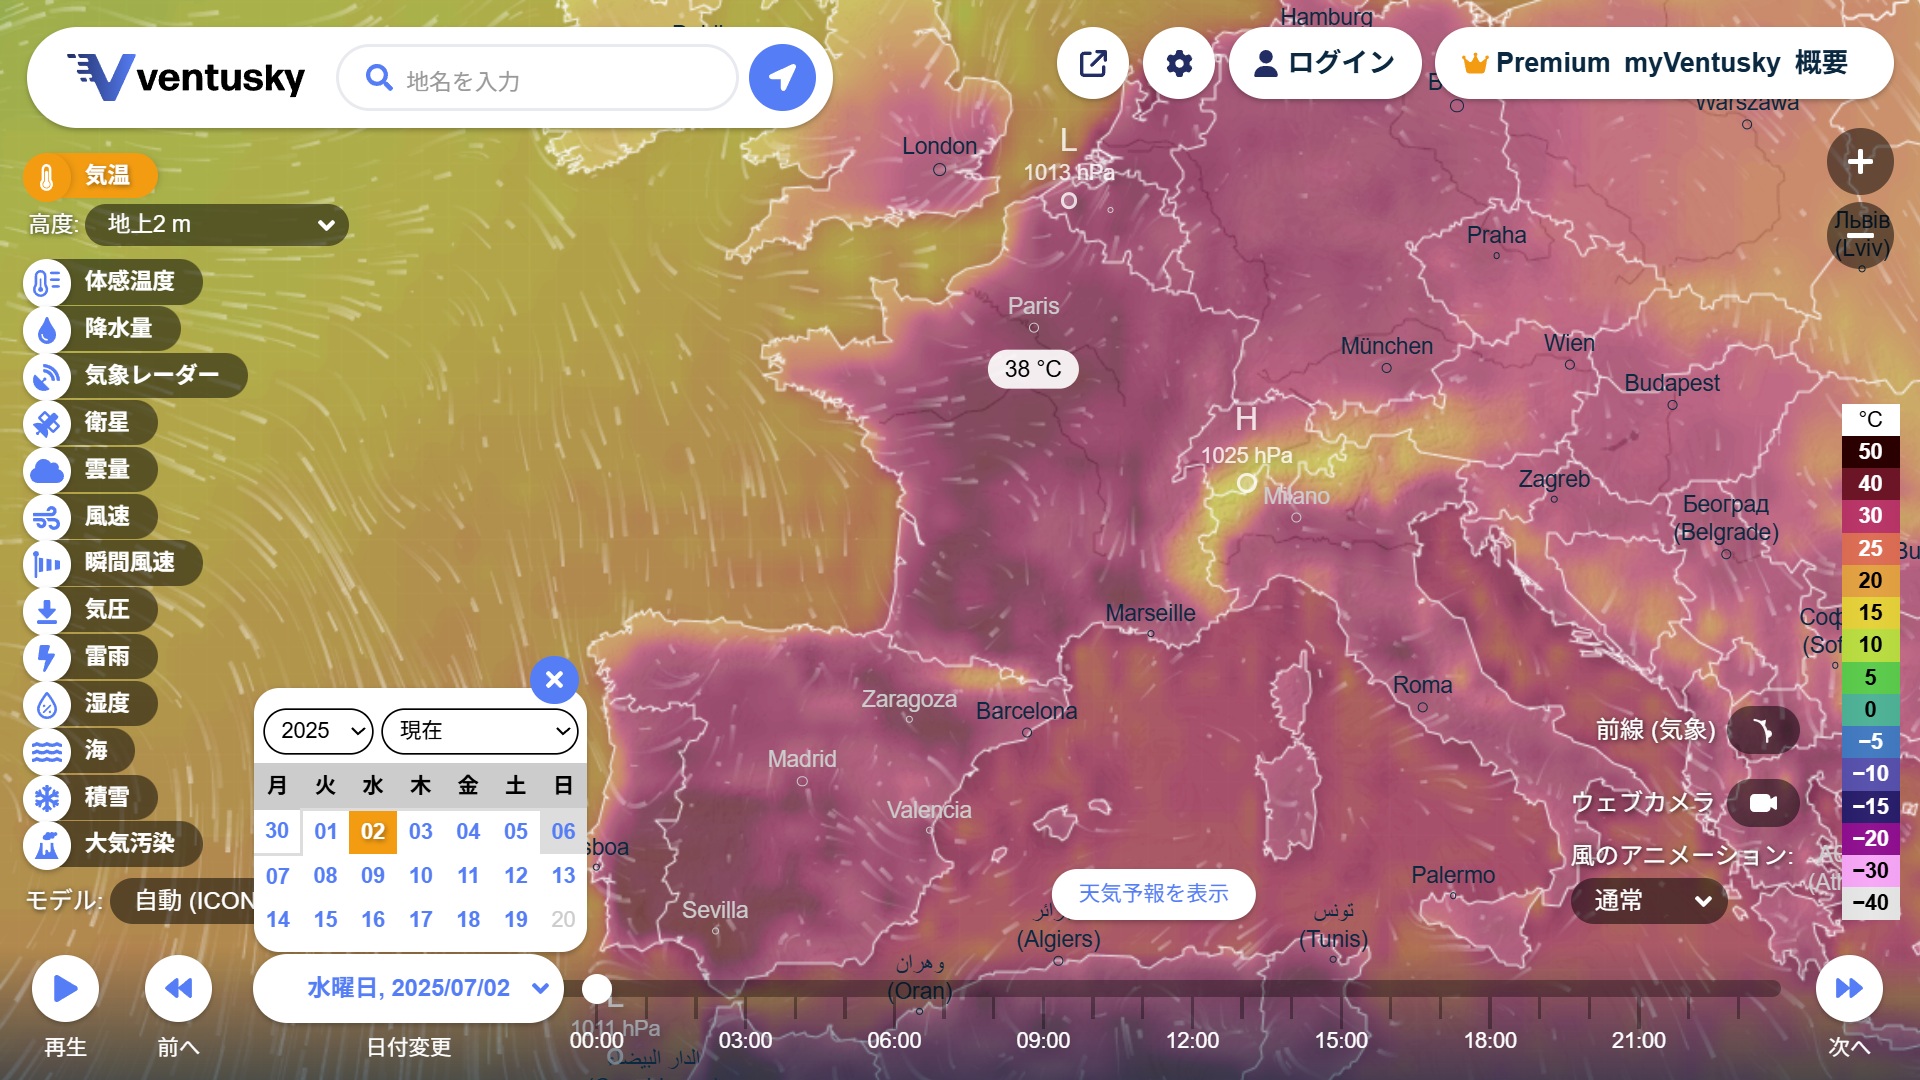The width and height of the screenshot is (1920, 1080).
Task: Click the 38 °C temperature label
Action: click(x=1033, y=369)
